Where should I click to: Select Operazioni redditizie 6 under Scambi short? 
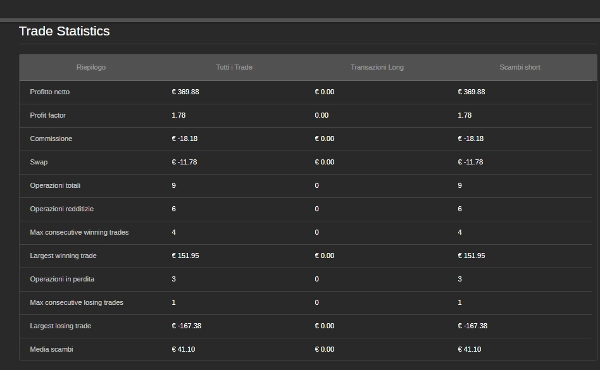[x=460, y=209]
